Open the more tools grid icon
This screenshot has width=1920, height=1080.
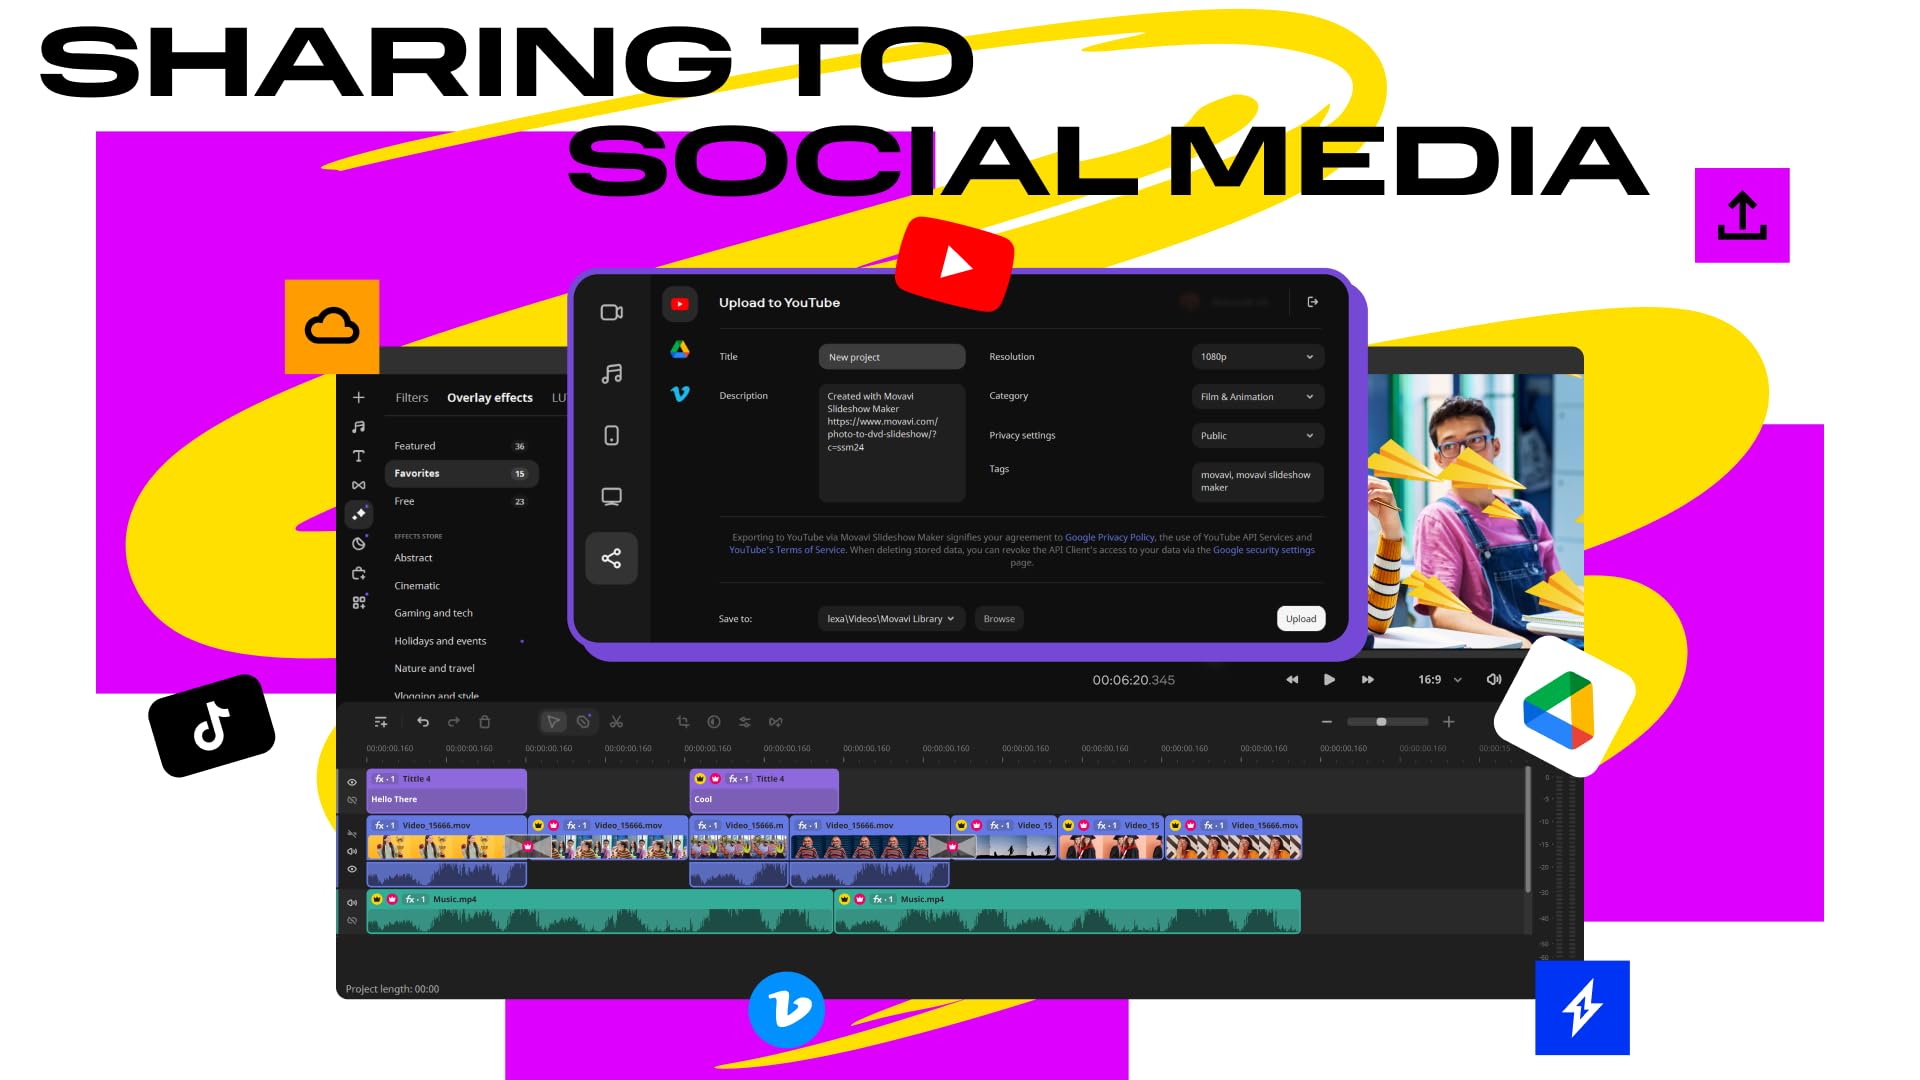pos(359,603)
